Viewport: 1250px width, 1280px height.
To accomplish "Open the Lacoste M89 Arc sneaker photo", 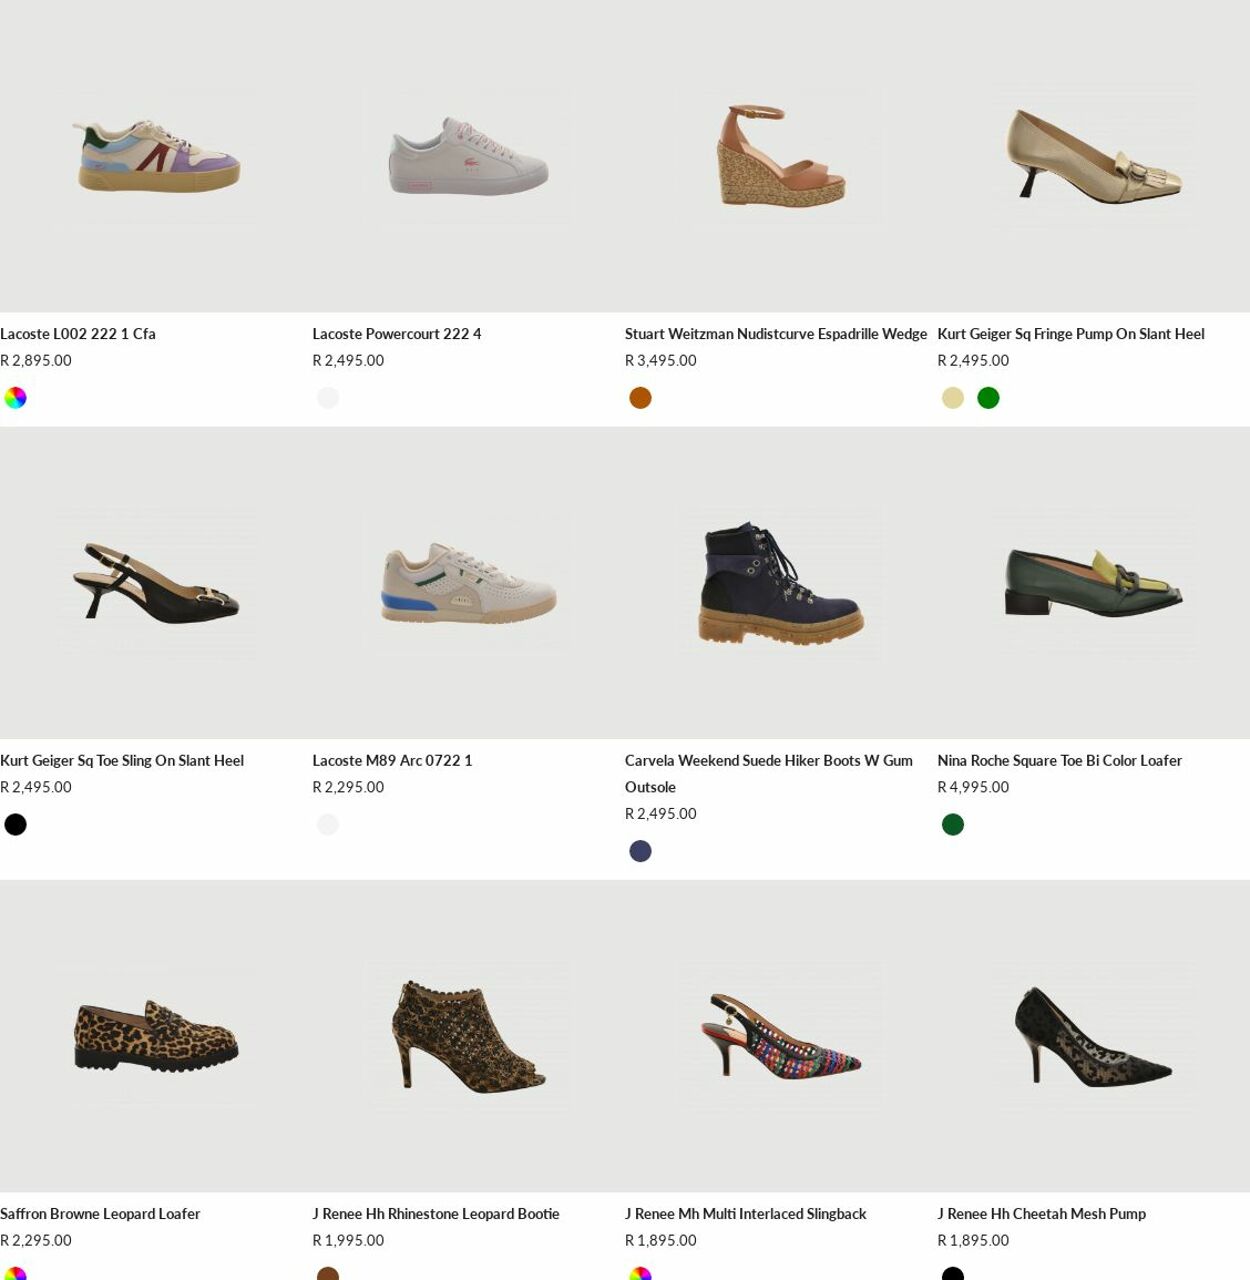I will tap(468, 583).
